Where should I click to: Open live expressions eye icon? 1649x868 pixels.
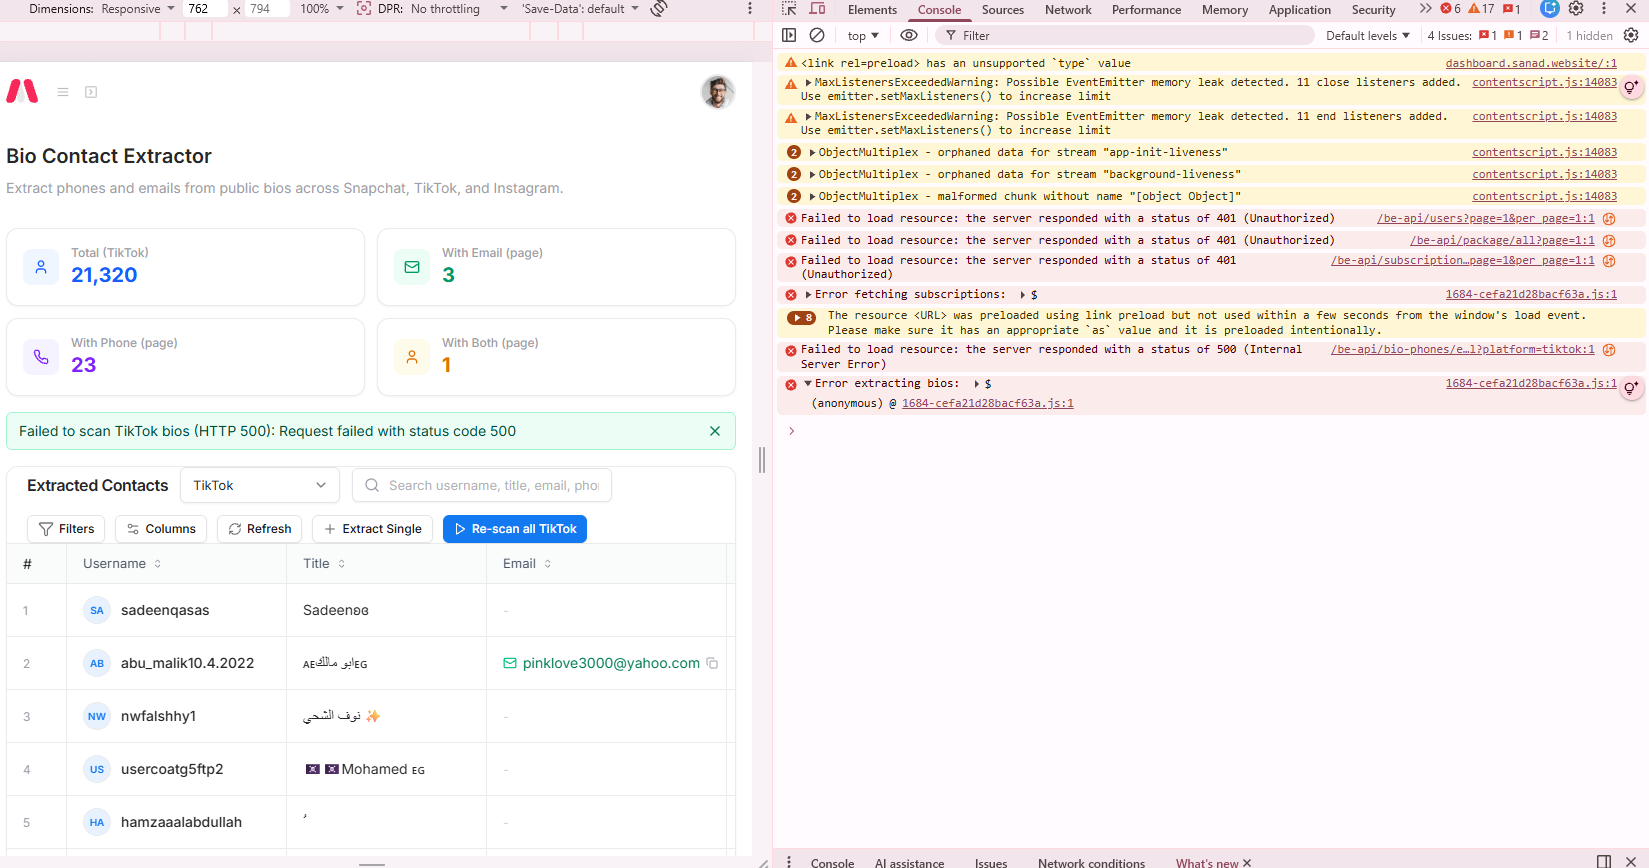pyautogui.click(x=909, y=35)
